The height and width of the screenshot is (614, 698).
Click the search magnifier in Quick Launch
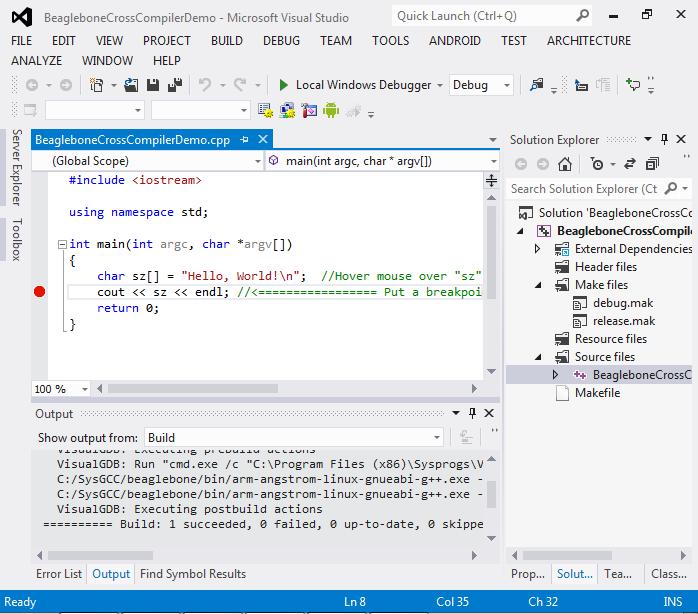582,16
